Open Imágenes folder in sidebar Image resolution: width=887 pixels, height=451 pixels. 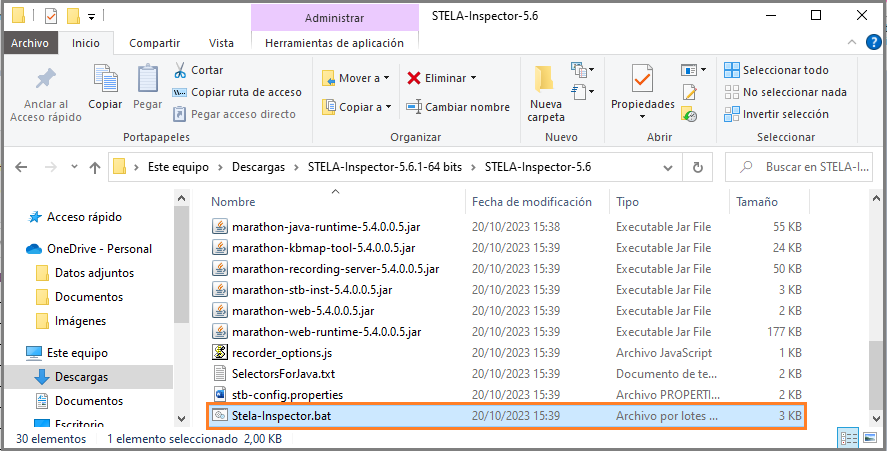pos(80,321)
